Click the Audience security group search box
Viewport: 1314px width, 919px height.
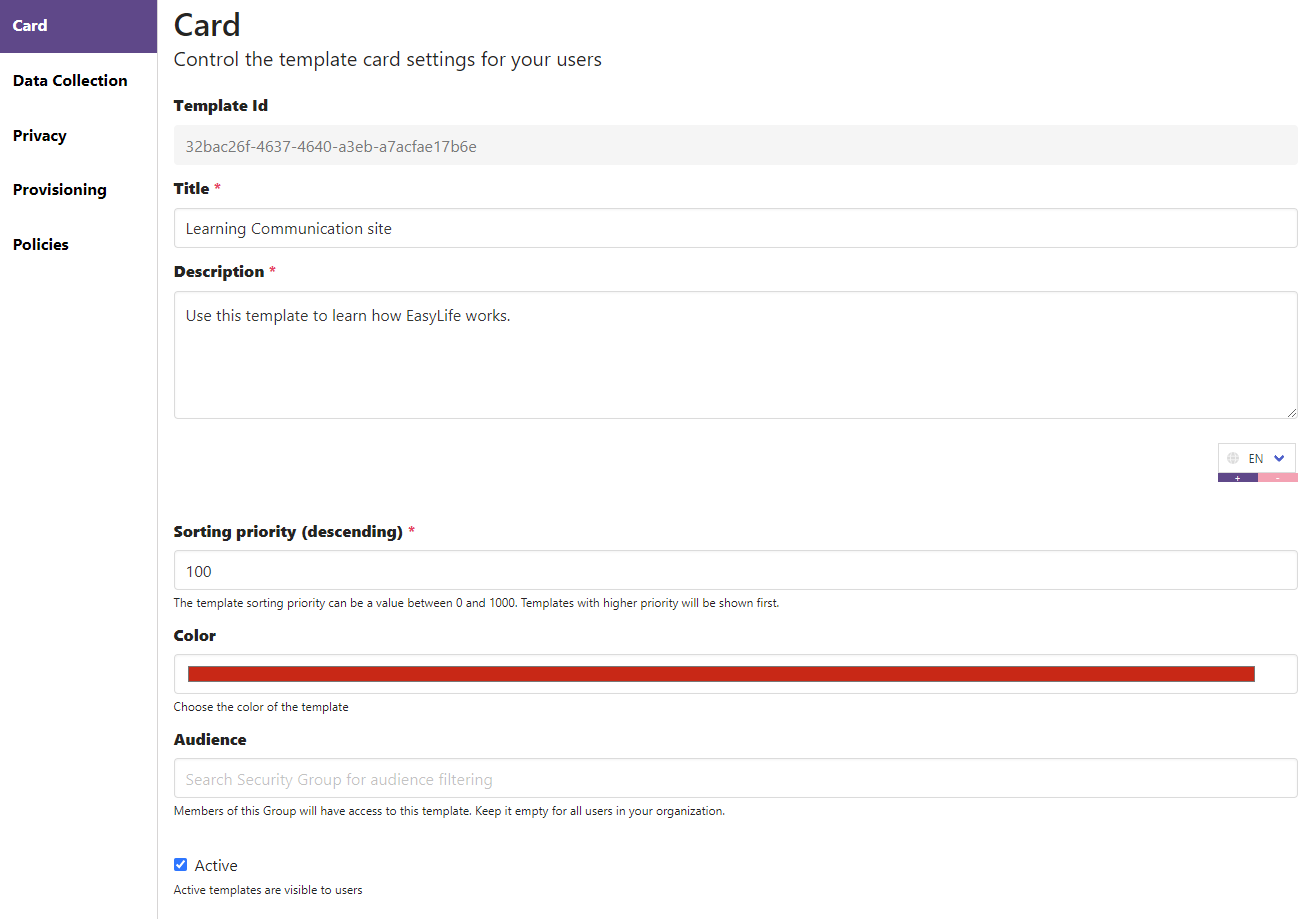click(x=735, y=778)
